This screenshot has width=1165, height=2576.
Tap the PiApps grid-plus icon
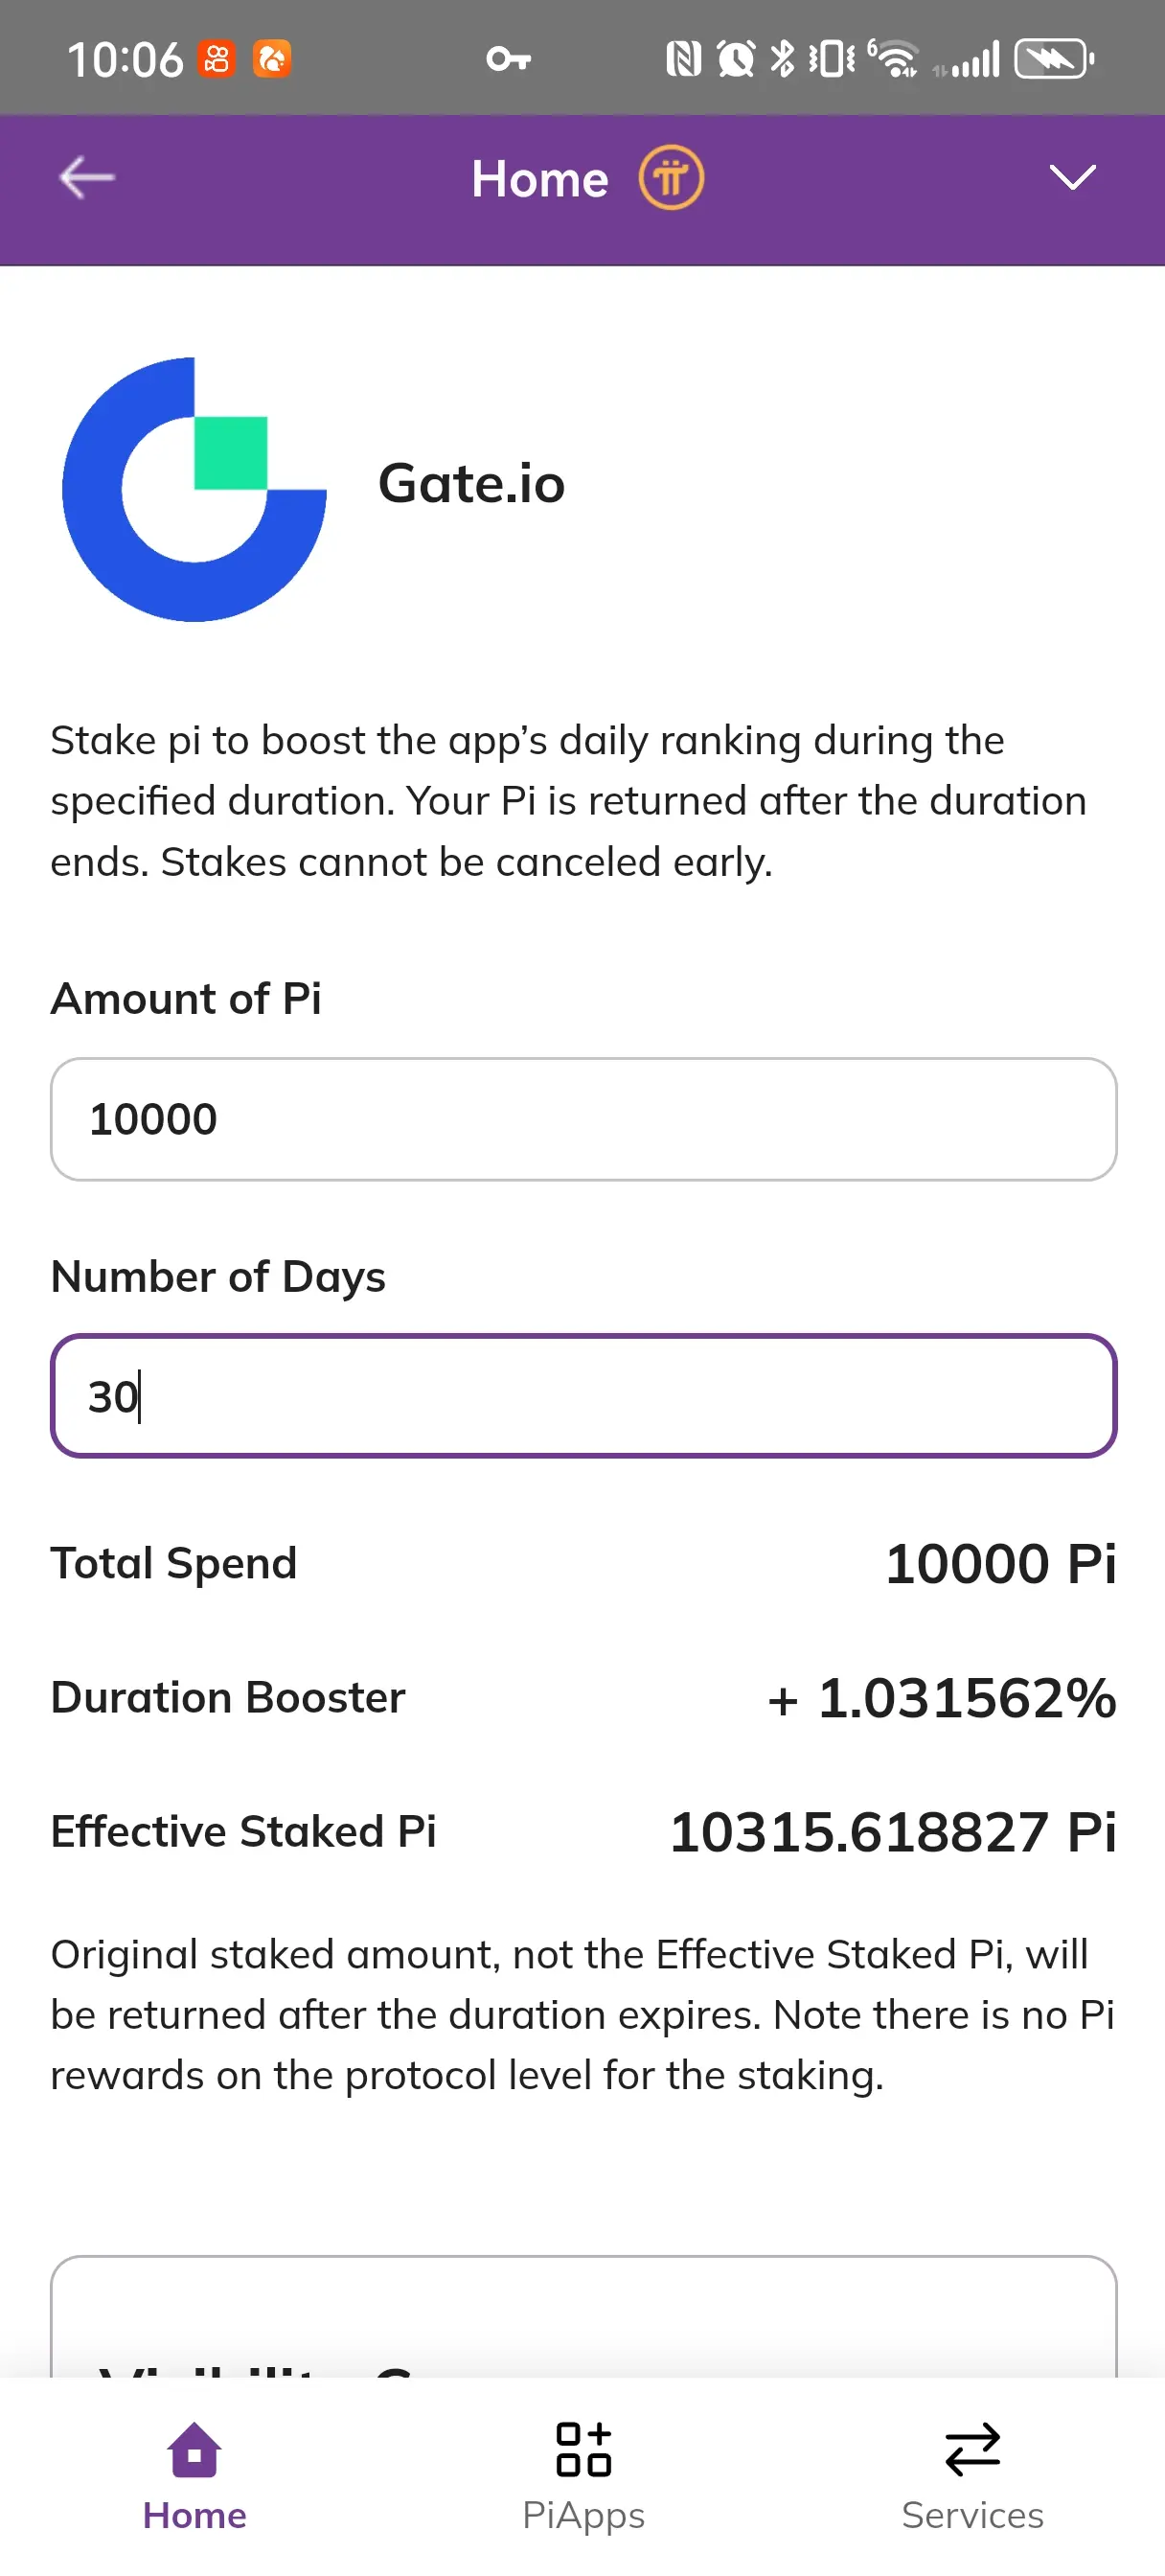[x=584, y=2449]
